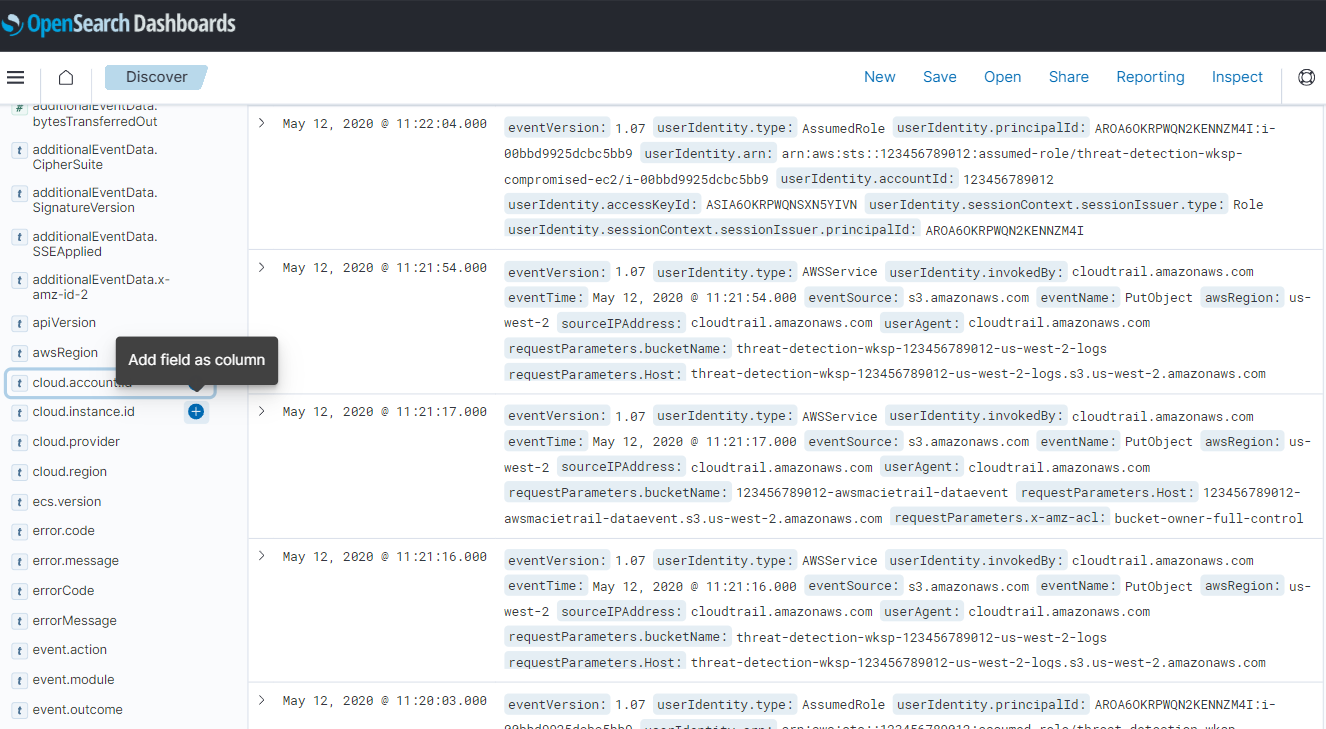
Task: Select the Discover breadcrumb
Action: (156, 77)
